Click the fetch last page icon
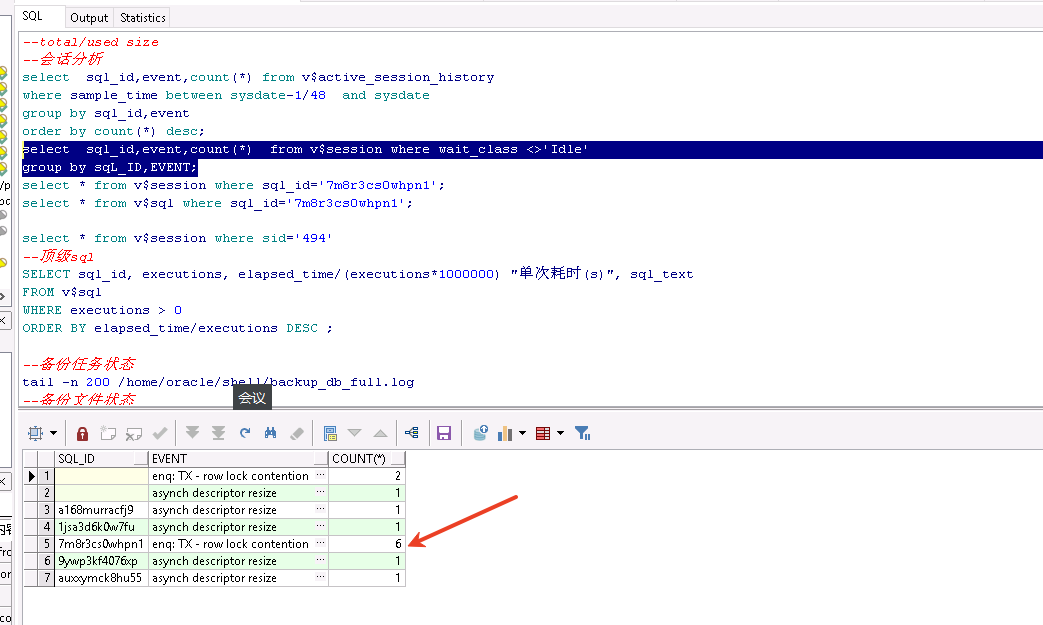Image resolution: width=1043 pixels, height=625 pixels. 218,433
